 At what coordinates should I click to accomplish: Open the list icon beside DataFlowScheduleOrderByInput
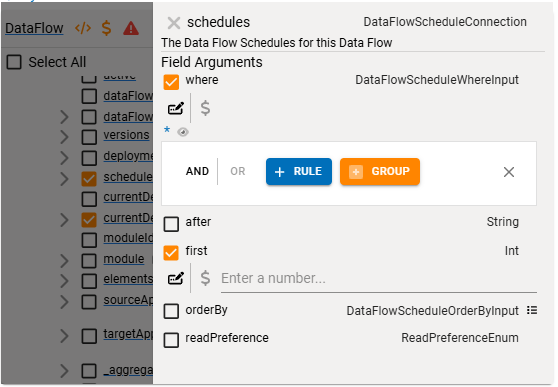pos(532,310)
